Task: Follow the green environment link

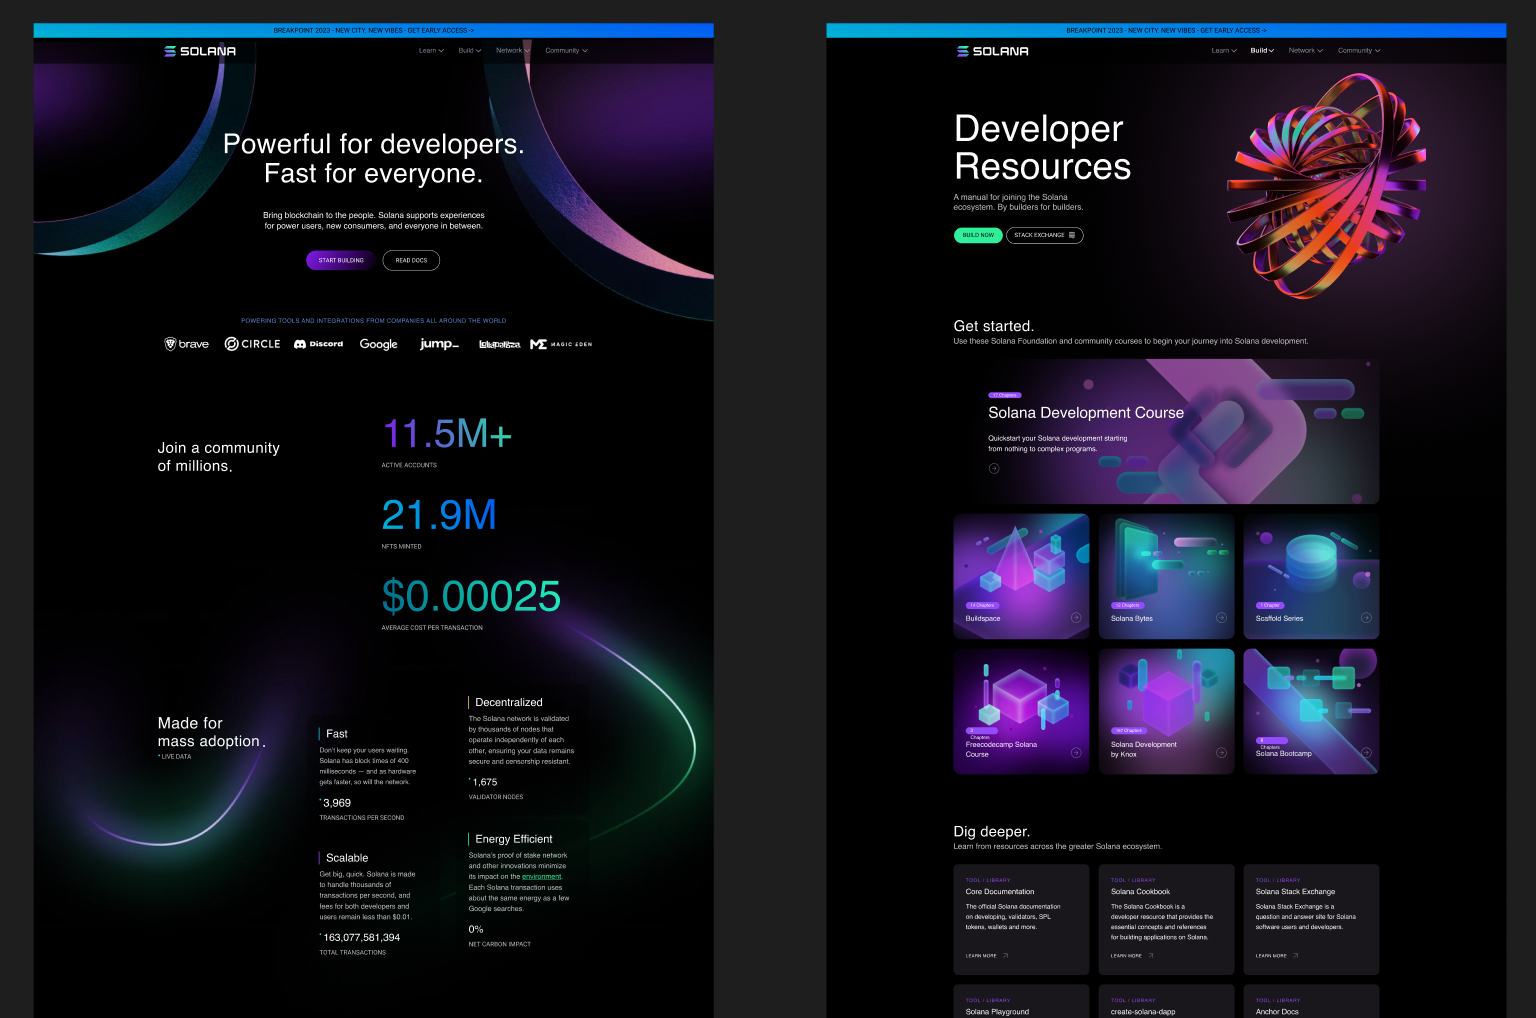Action: (541, 877)
